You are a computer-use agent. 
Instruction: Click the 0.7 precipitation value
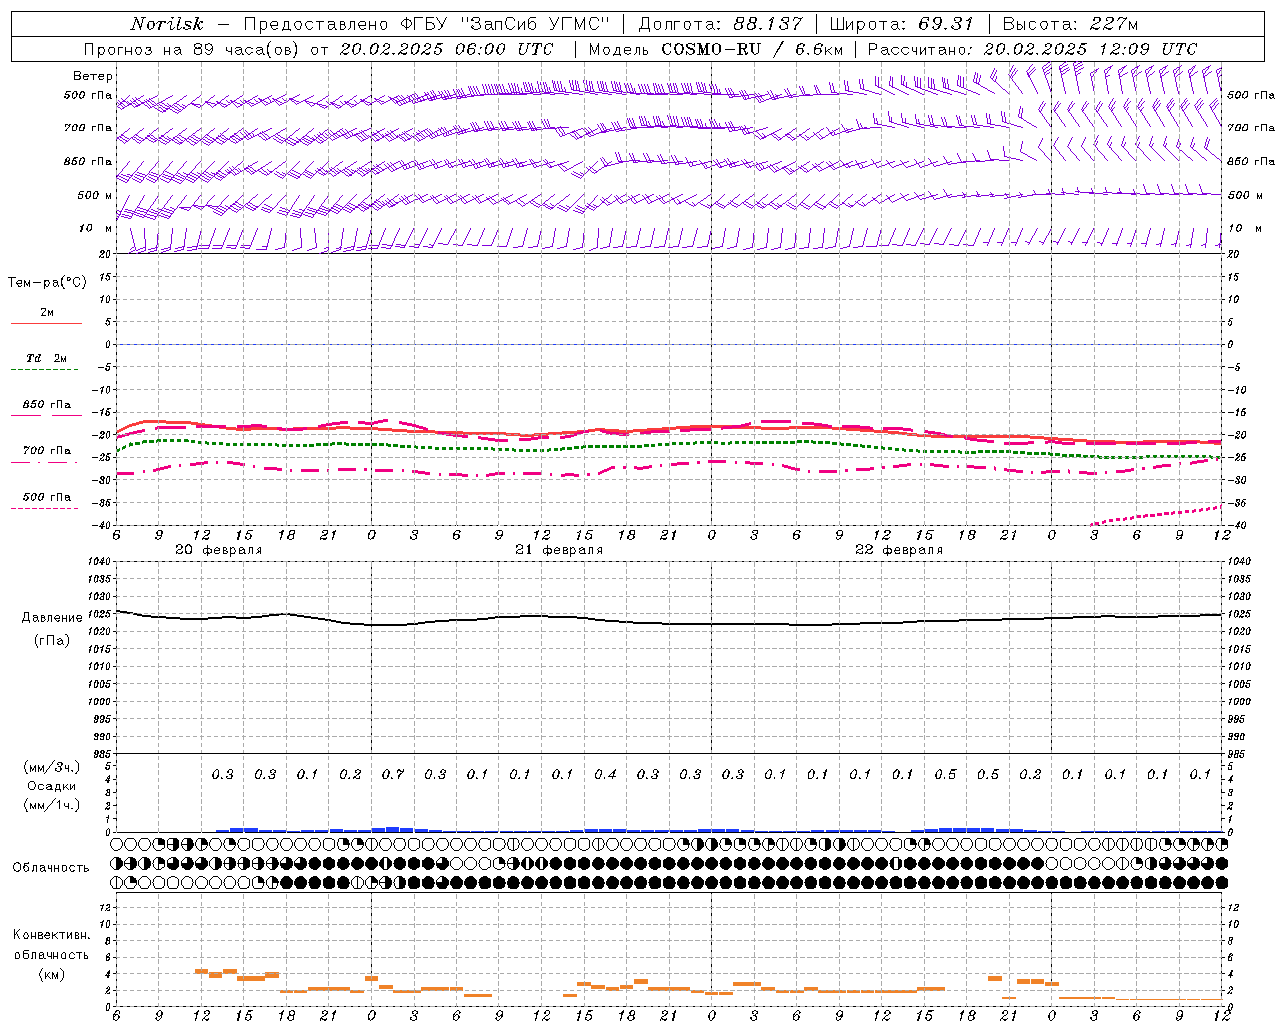tap(393, 774)
